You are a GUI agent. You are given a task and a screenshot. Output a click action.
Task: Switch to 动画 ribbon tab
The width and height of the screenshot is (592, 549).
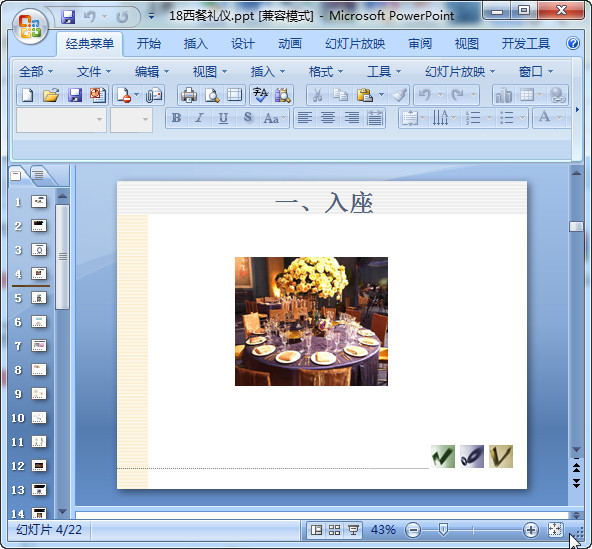[x=290, y=43]
